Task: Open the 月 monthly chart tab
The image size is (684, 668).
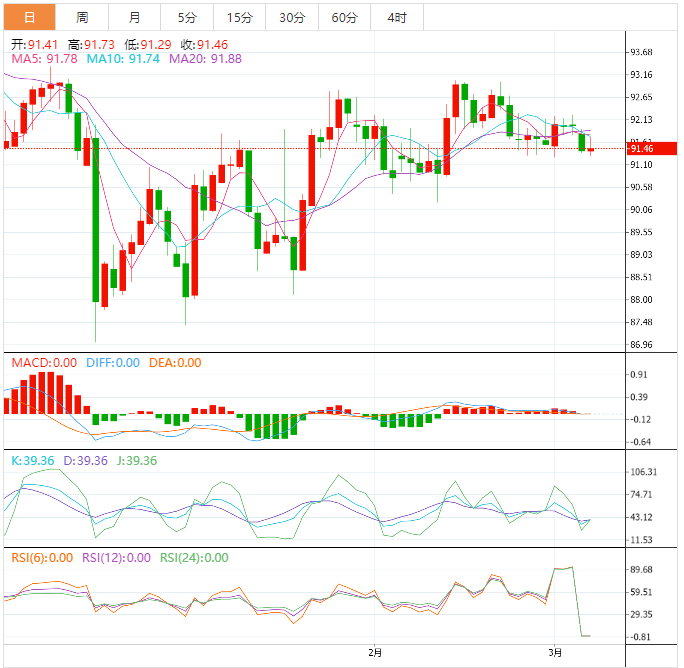Action: (135, 17)
